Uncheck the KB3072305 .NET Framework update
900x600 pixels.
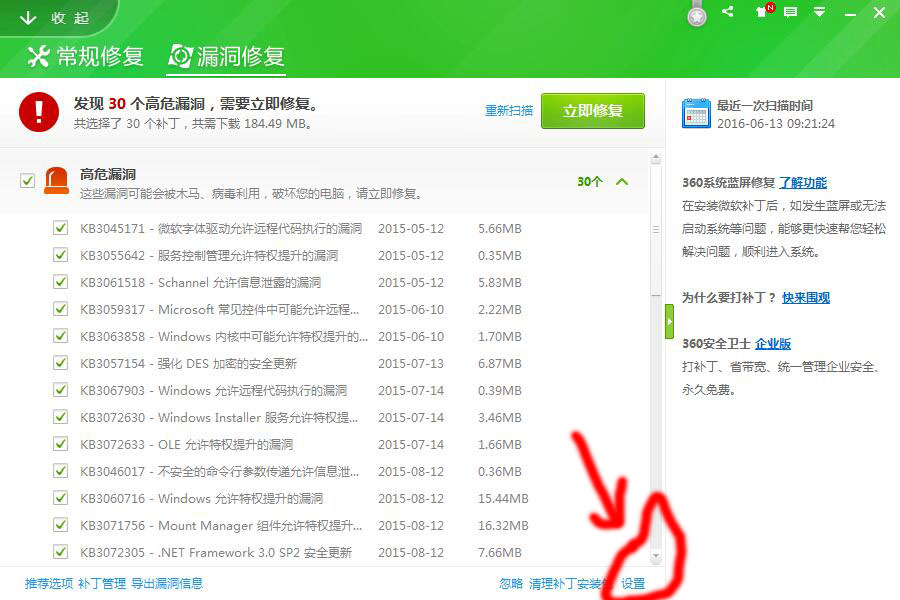point(62,552)
